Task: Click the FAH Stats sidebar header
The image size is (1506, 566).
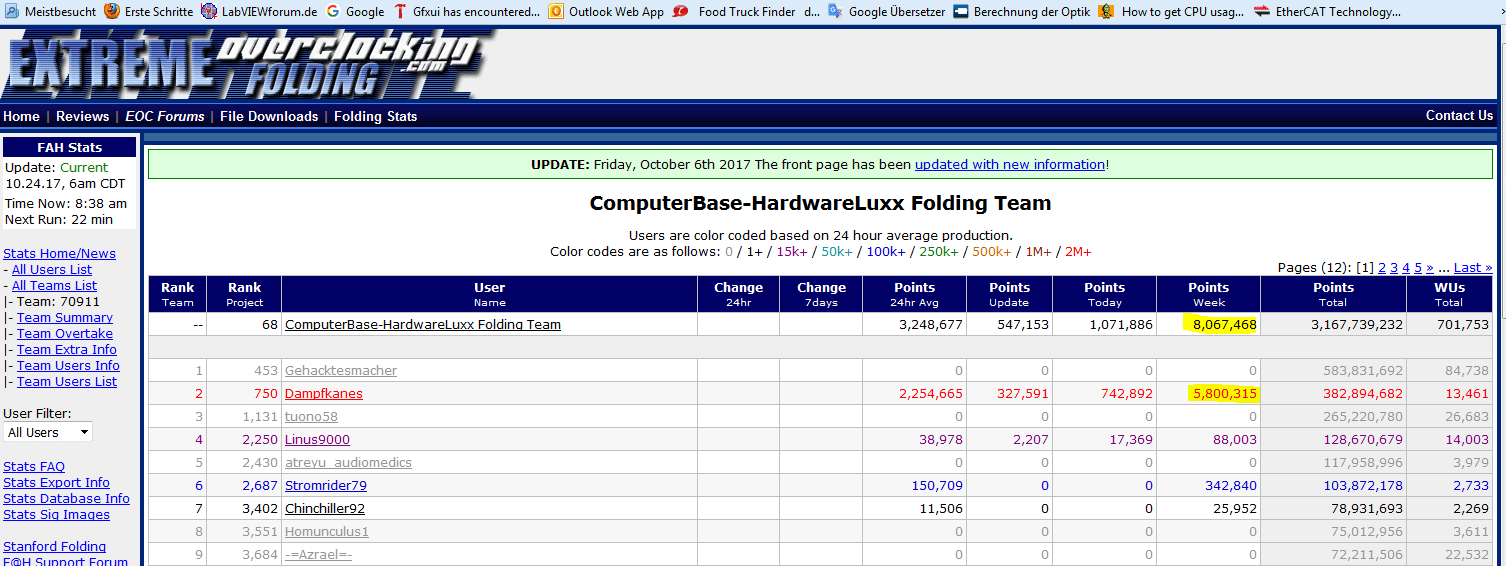Action: [70, 147]
